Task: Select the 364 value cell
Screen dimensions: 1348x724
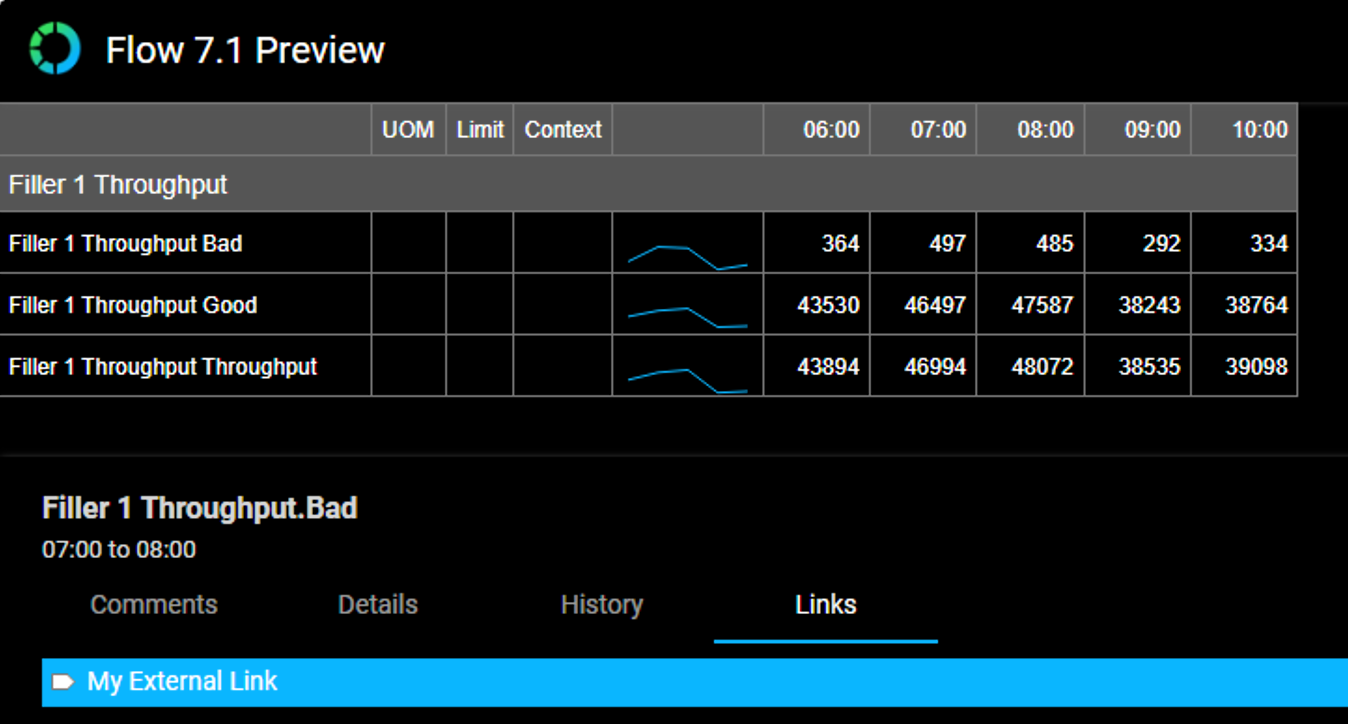Action: pos(817,243)
